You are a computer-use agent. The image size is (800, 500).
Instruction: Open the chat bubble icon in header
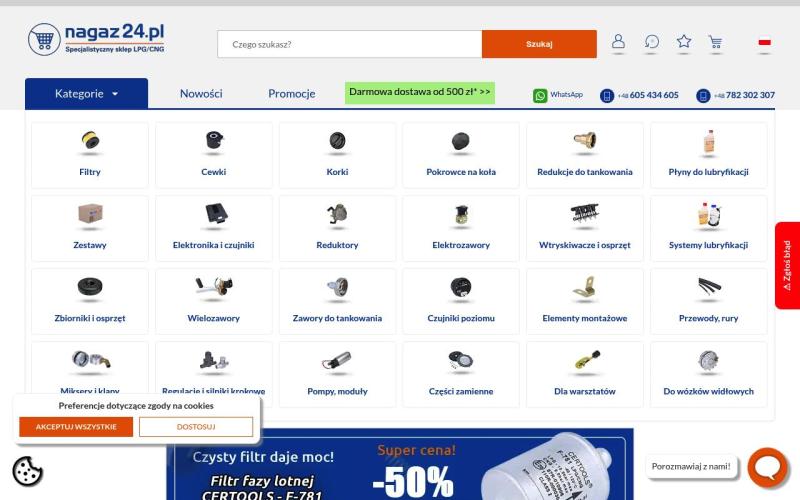click(x=652, y=41)
